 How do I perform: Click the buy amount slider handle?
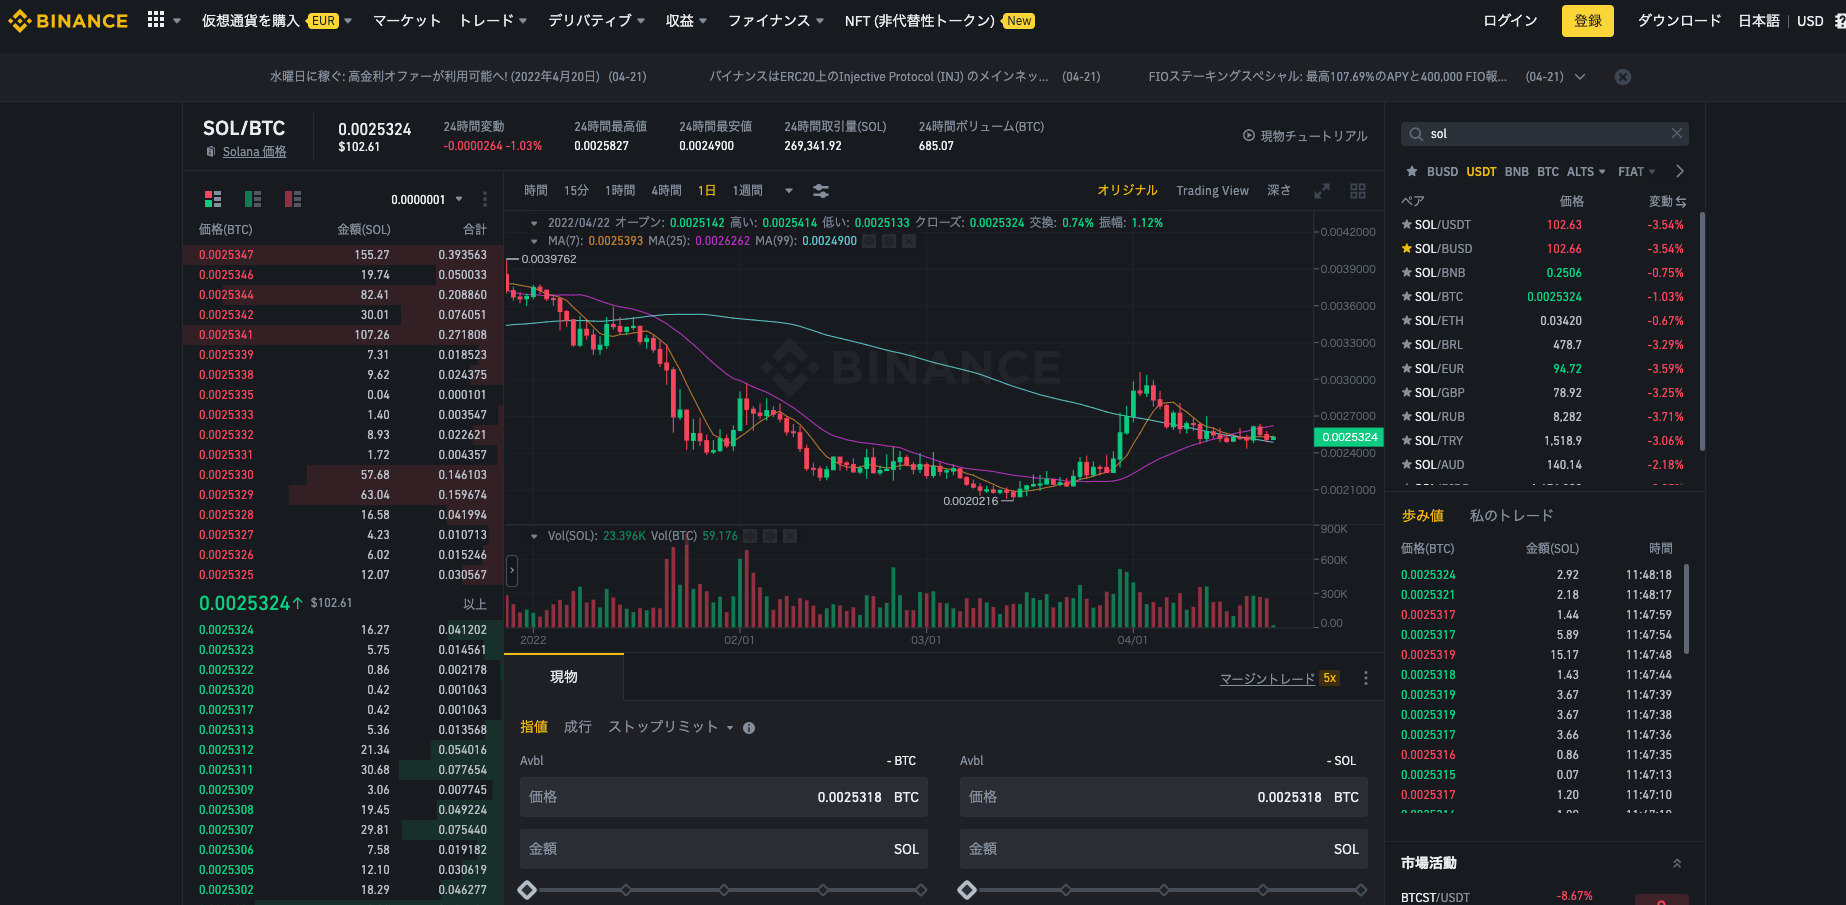(x=527, y=890)
